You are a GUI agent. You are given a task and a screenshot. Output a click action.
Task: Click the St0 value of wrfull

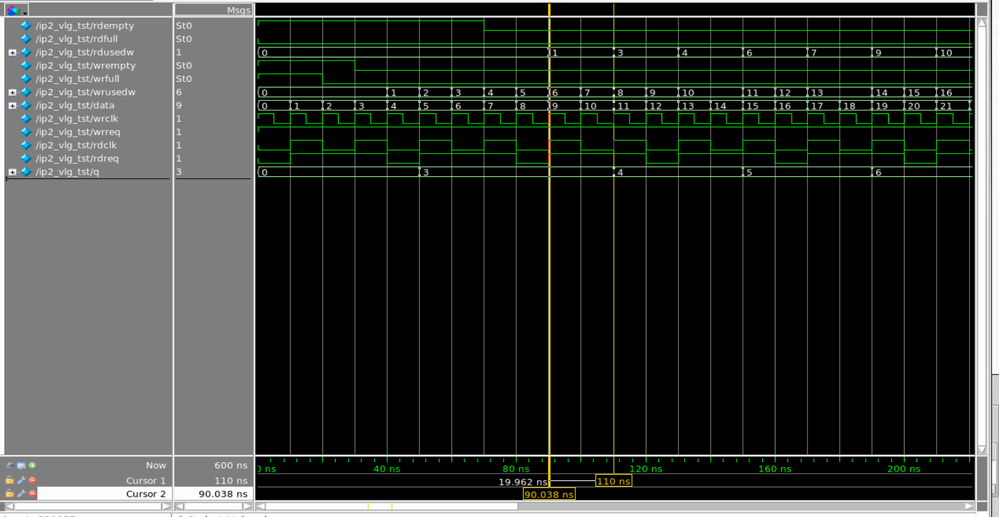[x=183, y=79]
